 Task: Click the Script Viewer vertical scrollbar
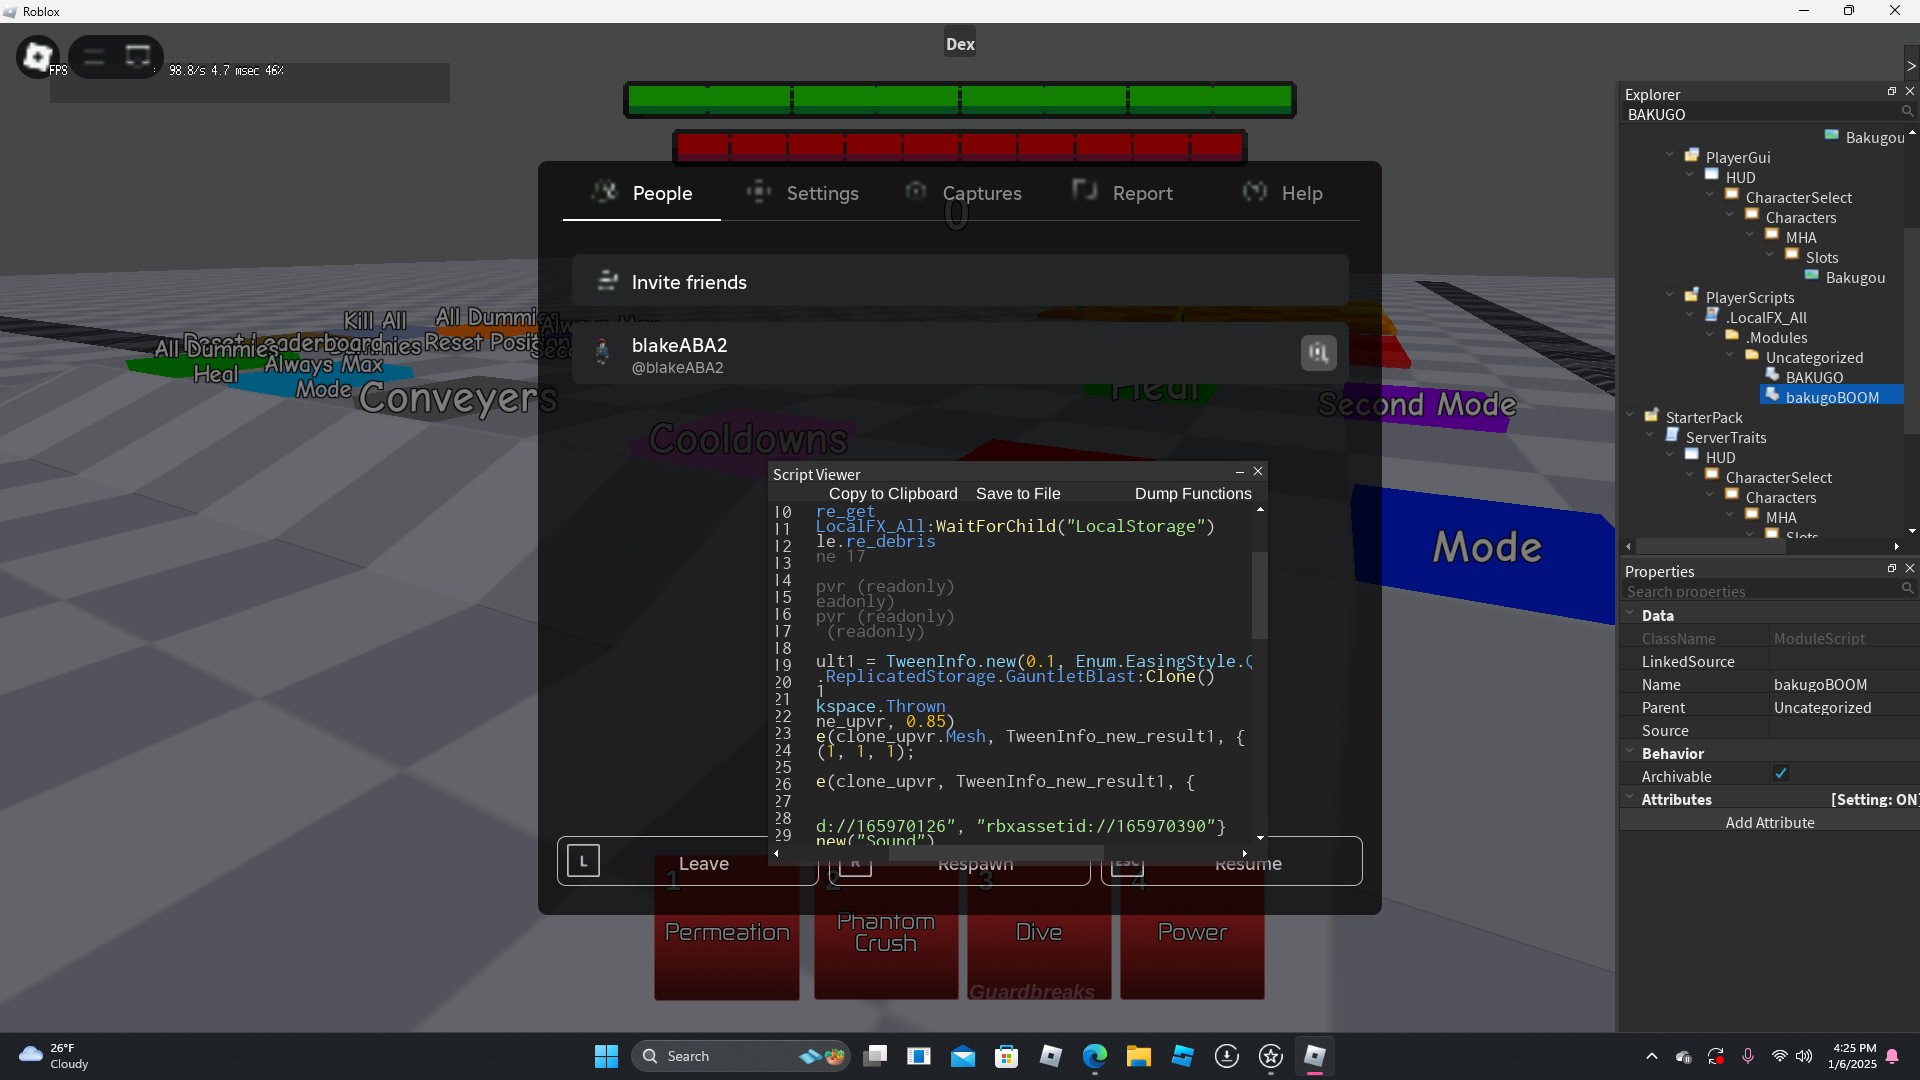[x=1260, y=596]
